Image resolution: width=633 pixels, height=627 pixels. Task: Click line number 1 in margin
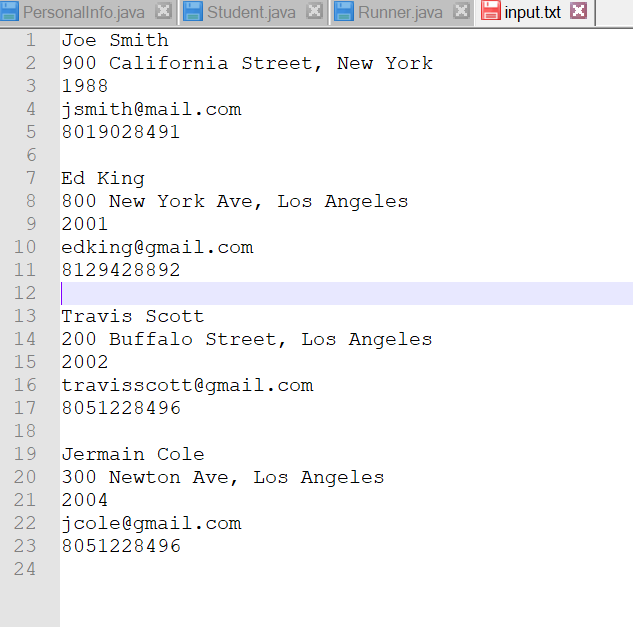[x=31, y=40]
